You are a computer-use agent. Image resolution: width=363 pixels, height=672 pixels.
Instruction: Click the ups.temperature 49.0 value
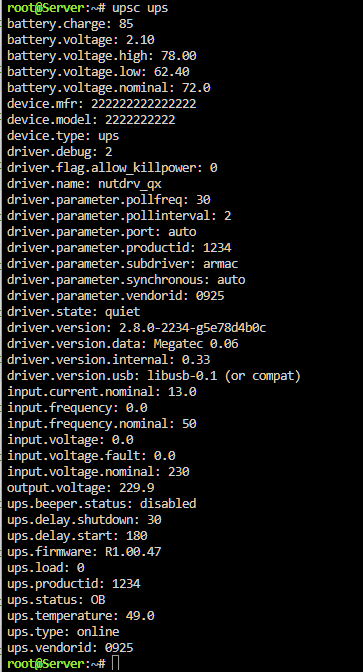[140, 616]
